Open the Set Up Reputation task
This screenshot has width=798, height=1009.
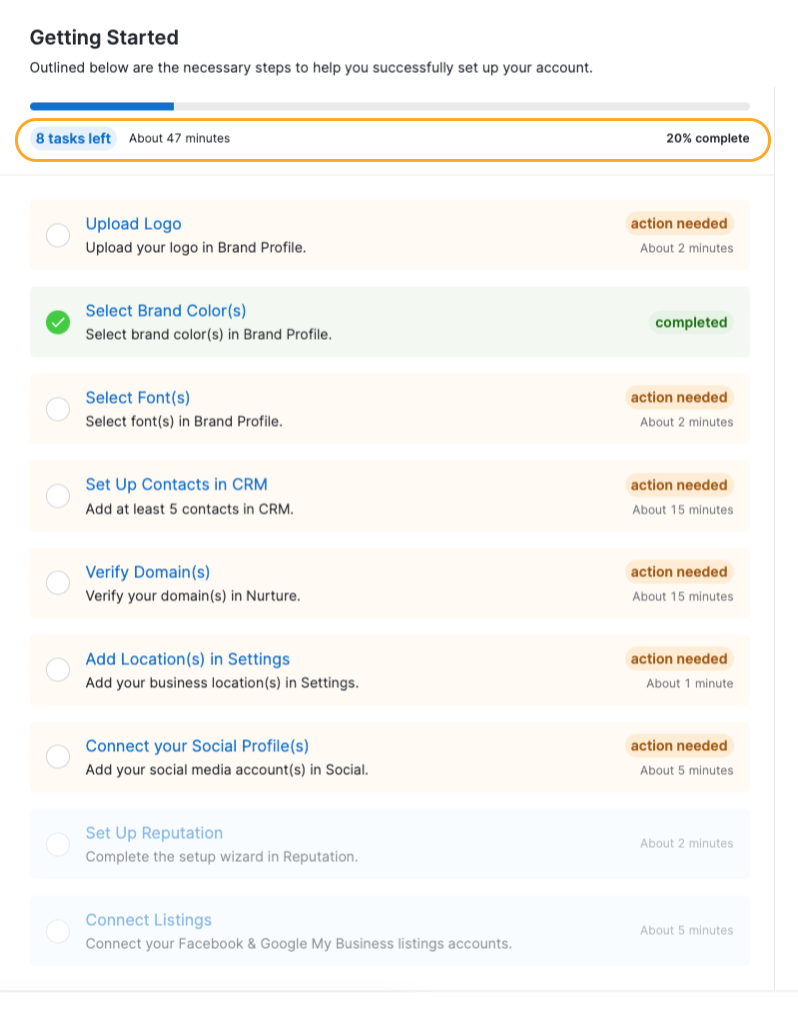(x=154, y=833)
